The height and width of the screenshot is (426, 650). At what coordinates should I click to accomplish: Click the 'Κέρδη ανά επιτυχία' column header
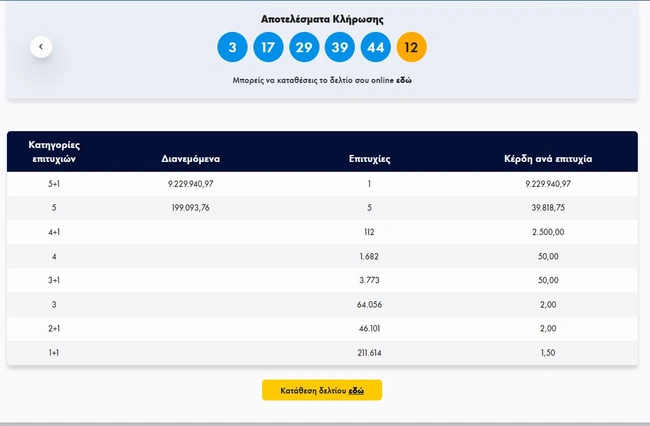point(549,158)
